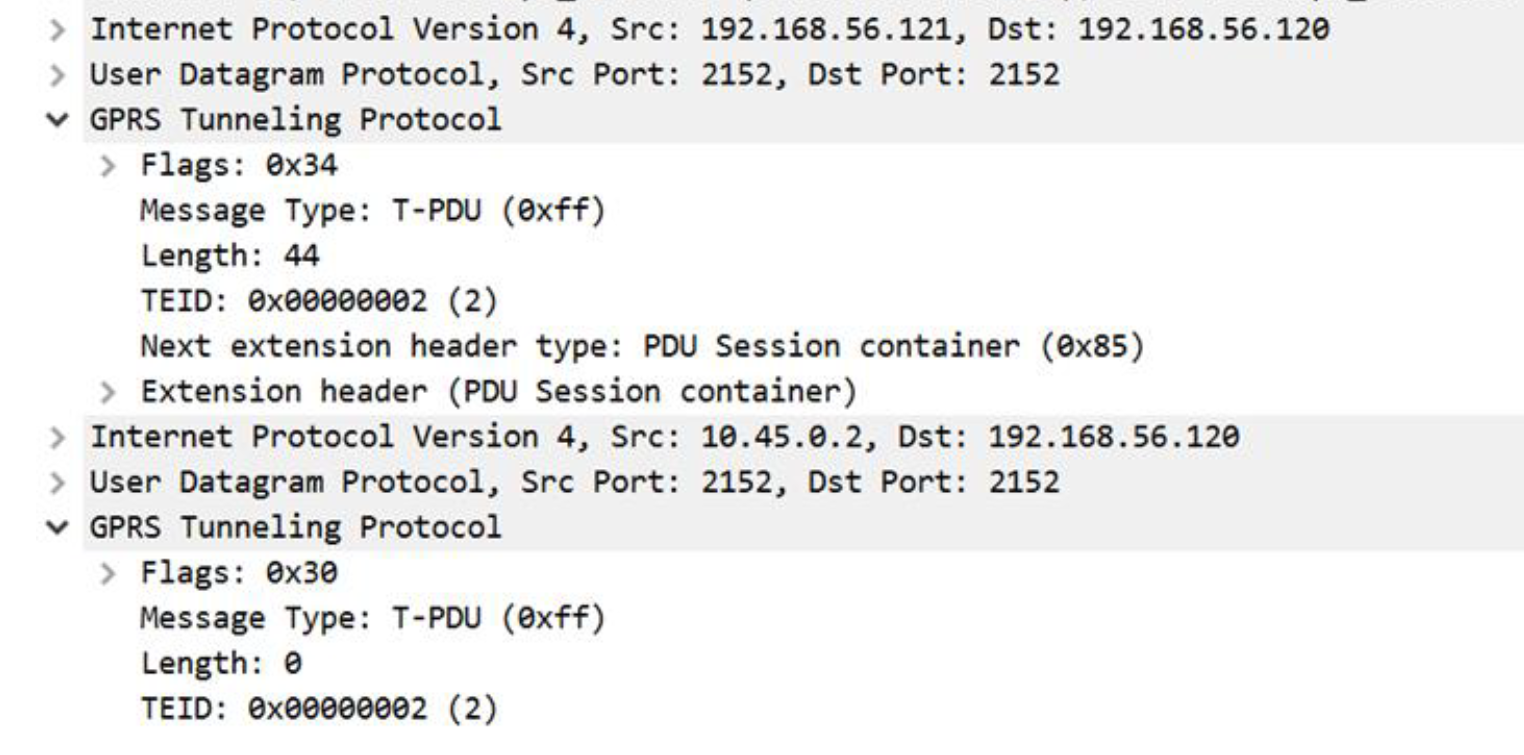Image resolution: width=1524 pixels, height=755 pixels.
Task: Select the Next extension header type row
Action: 640,347
